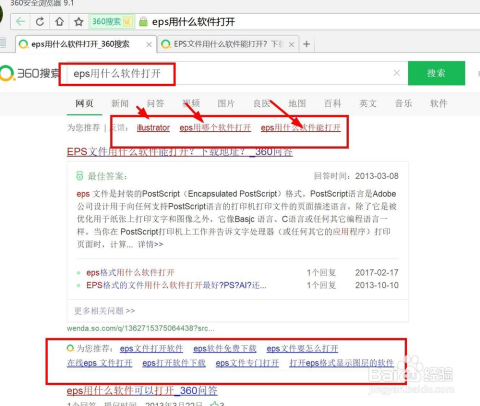This screenshot has width=480, height=406.
Task: Select the 英文 search category
Action: click(x=368, y=104)
